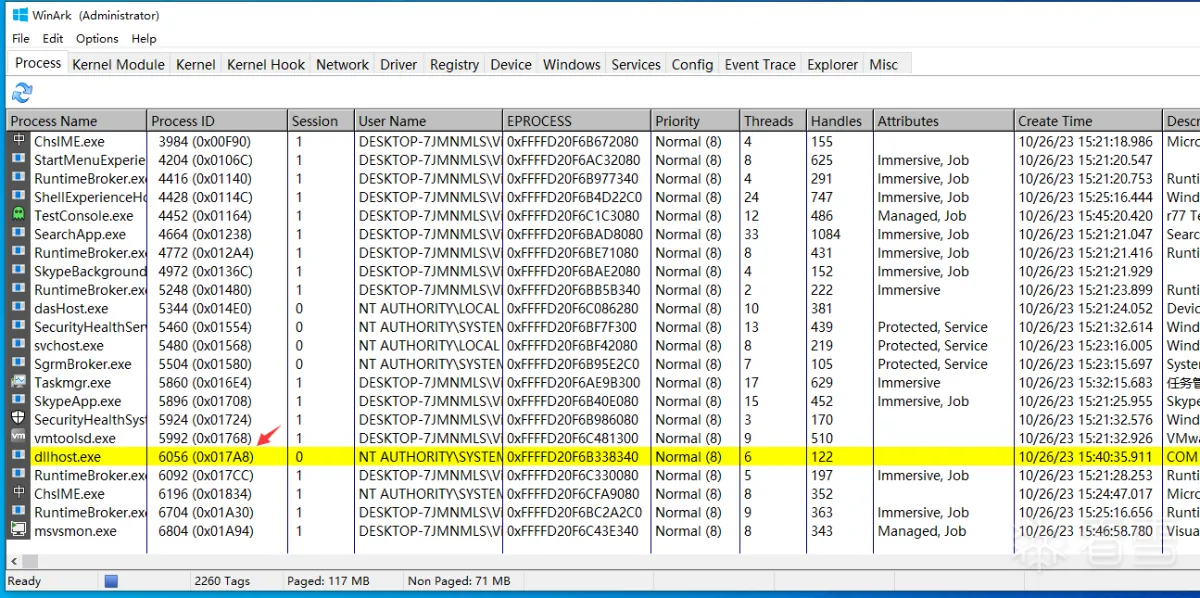Viewport: 1200px width, 598px height.
Task: Click the Taskmgr.exe process icon
Action: coord(18,383)
